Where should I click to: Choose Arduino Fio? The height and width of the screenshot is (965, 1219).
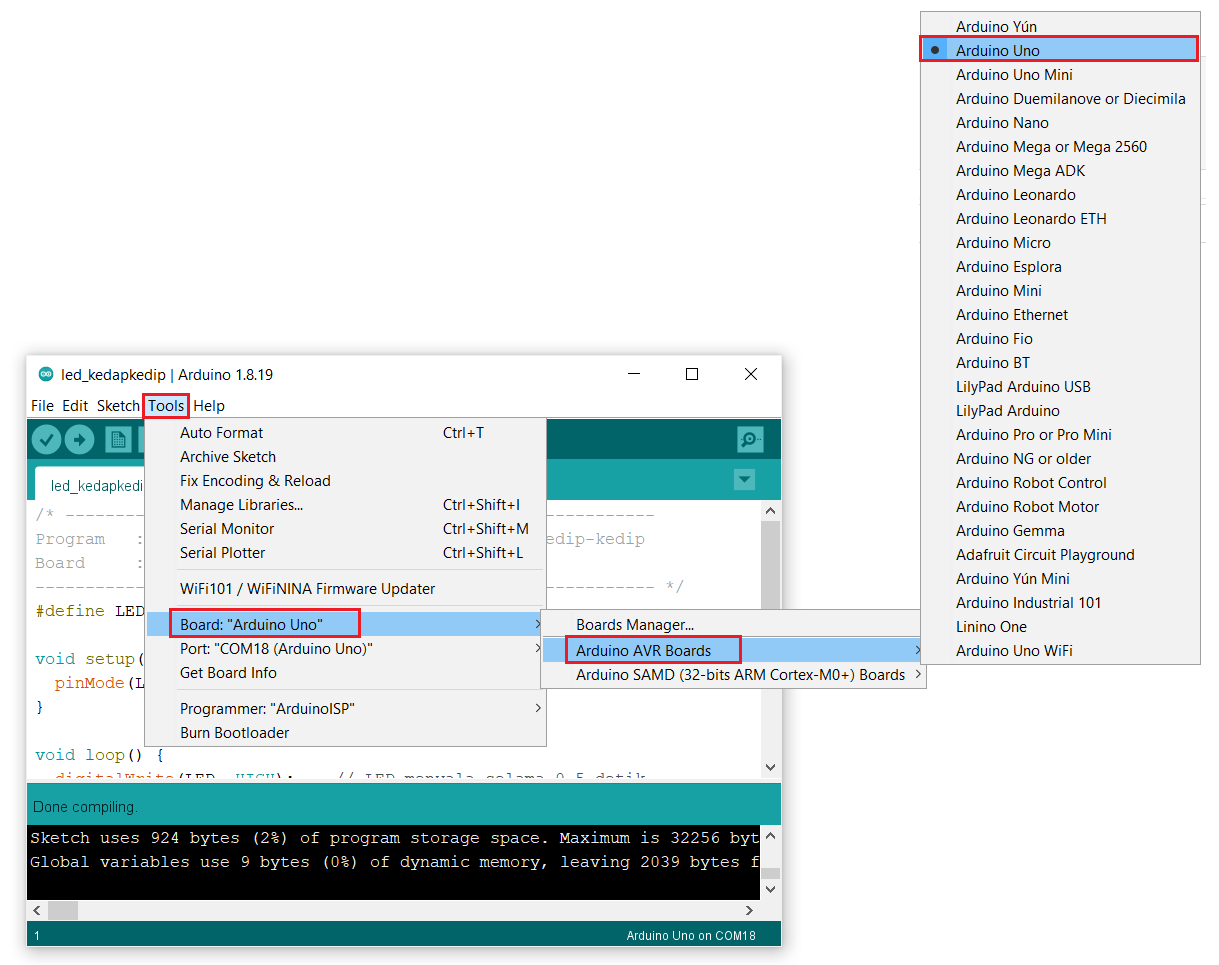click(x=1060, y=339)
